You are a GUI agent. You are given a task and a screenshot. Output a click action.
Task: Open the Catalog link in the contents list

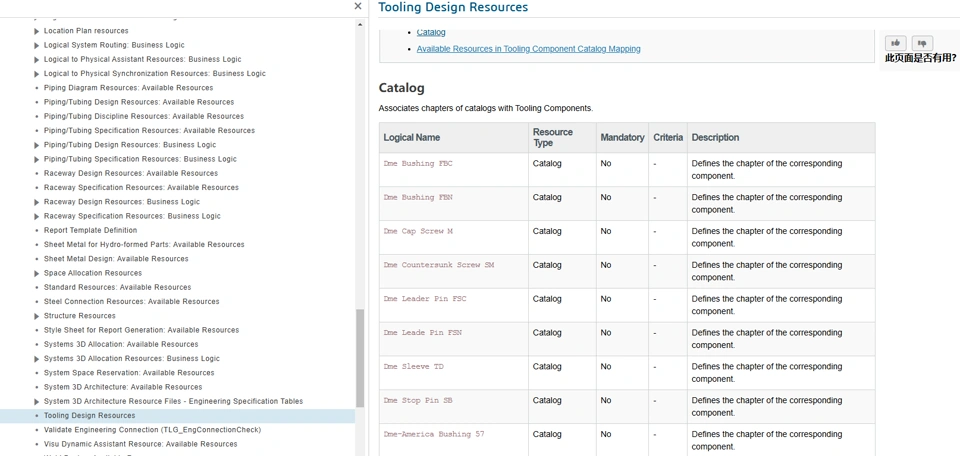coord(431,32)
